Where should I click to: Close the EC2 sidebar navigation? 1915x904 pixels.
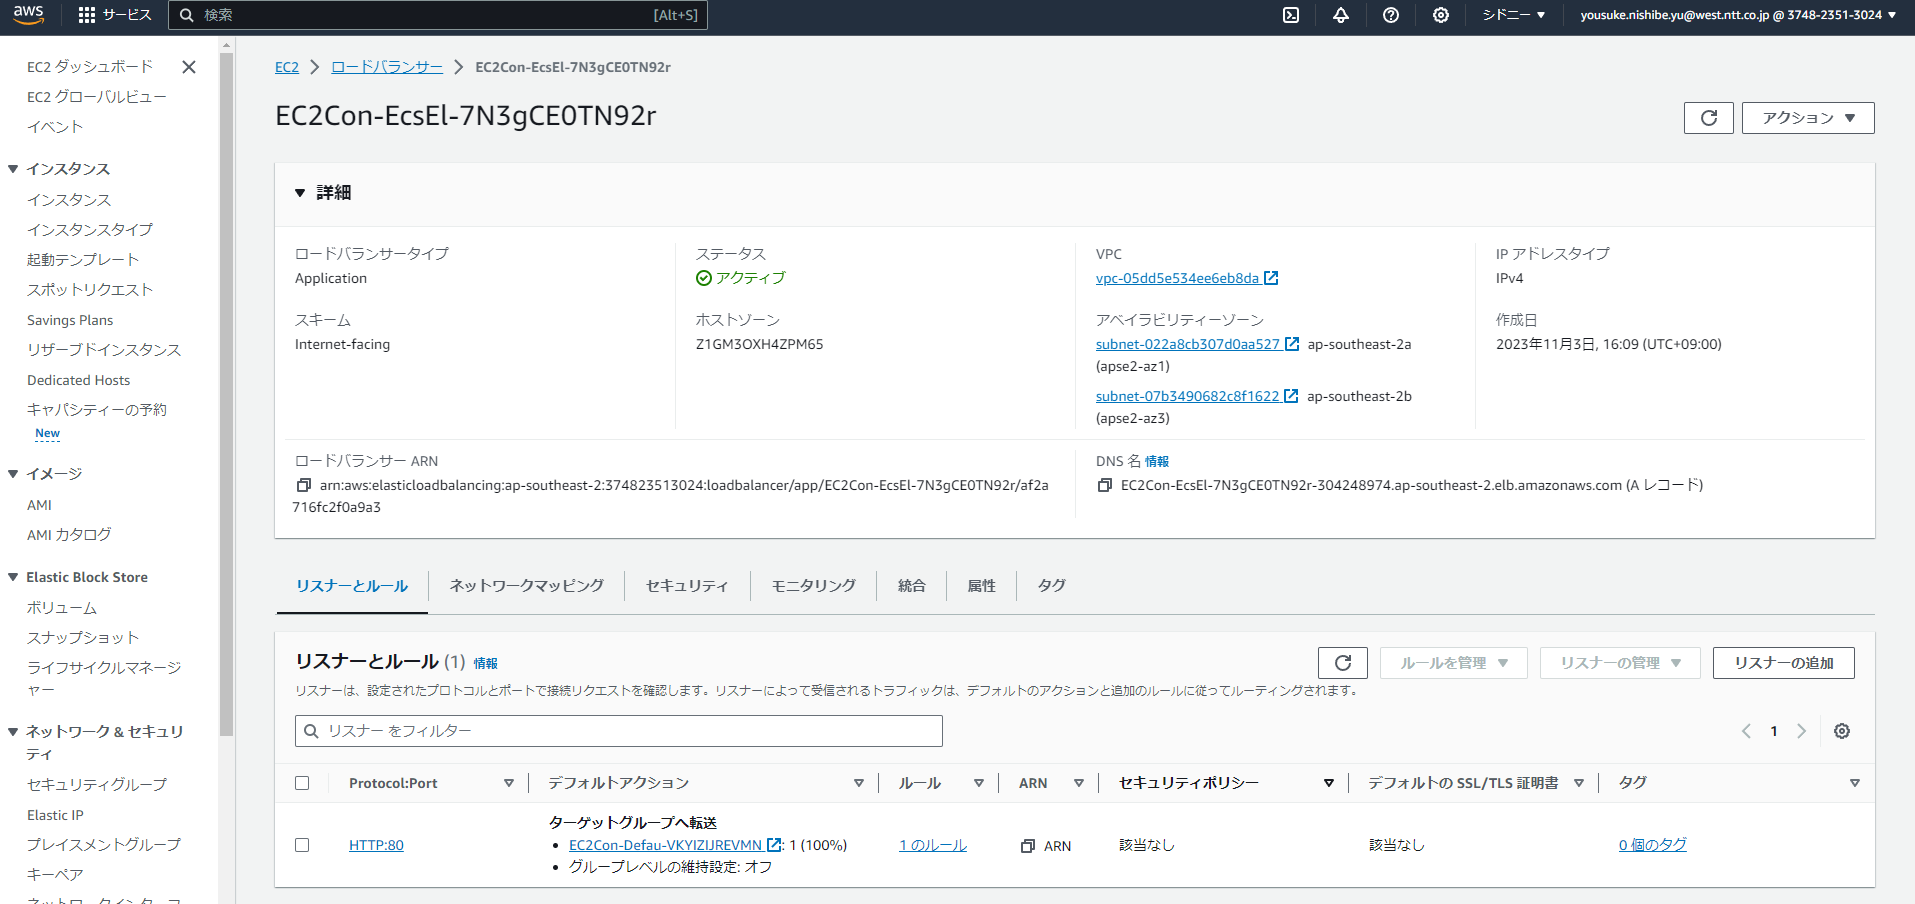click(x=189, y=67)
